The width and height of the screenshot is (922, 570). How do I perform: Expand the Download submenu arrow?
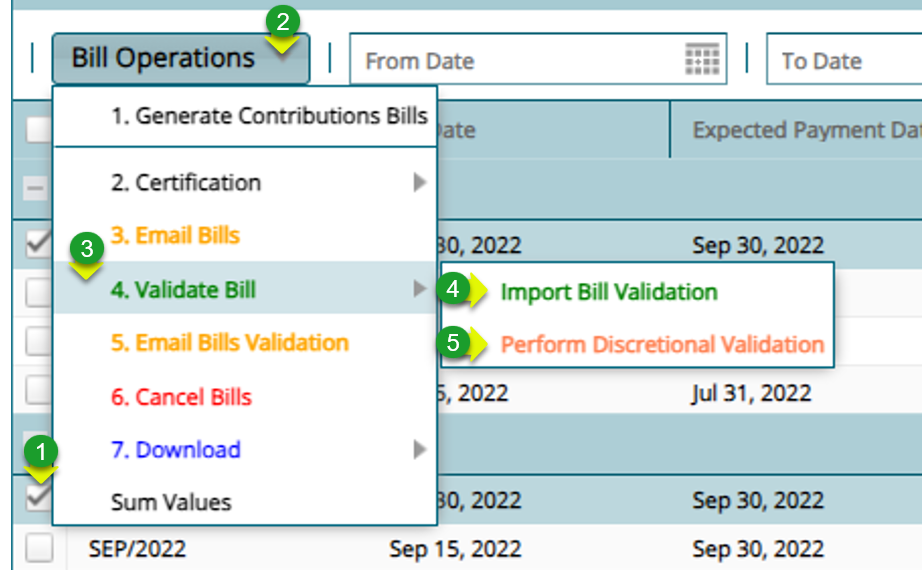[419, 449]
